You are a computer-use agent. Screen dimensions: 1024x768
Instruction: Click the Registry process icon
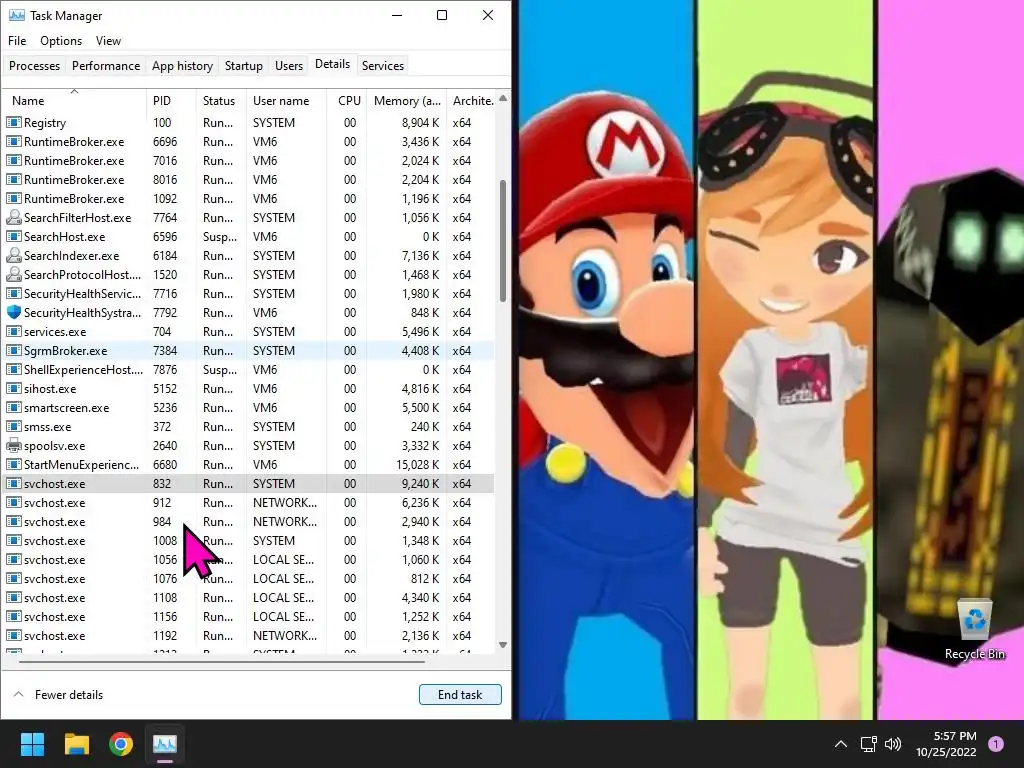point(14,122)
